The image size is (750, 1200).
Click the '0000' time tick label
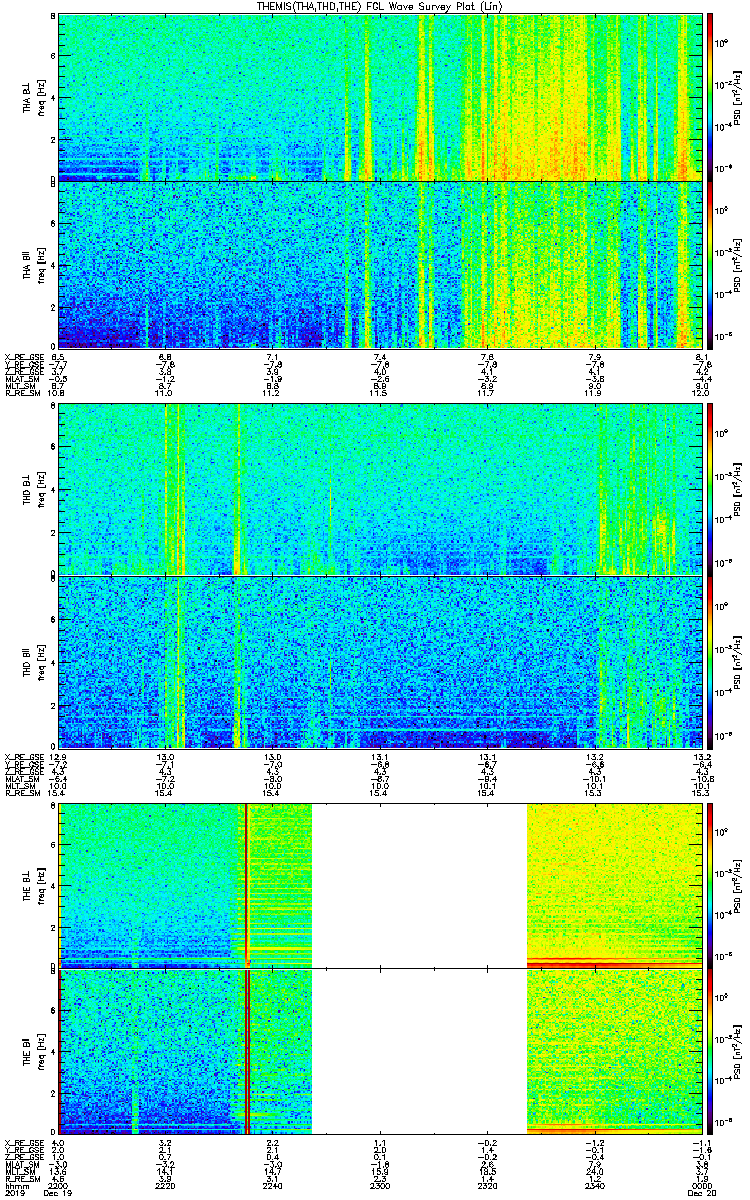pyautogui.click(x=700, y=1184)
